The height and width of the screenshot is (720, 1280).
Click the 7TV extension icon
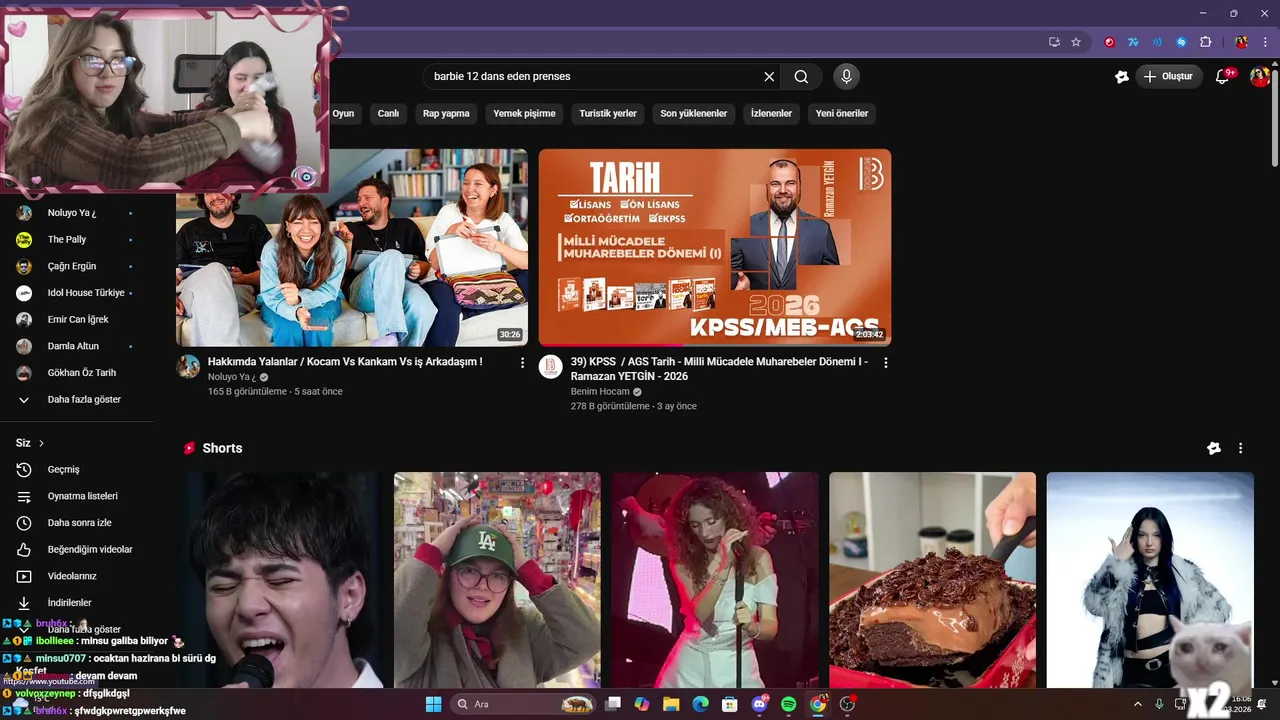tap(1133, 42)
